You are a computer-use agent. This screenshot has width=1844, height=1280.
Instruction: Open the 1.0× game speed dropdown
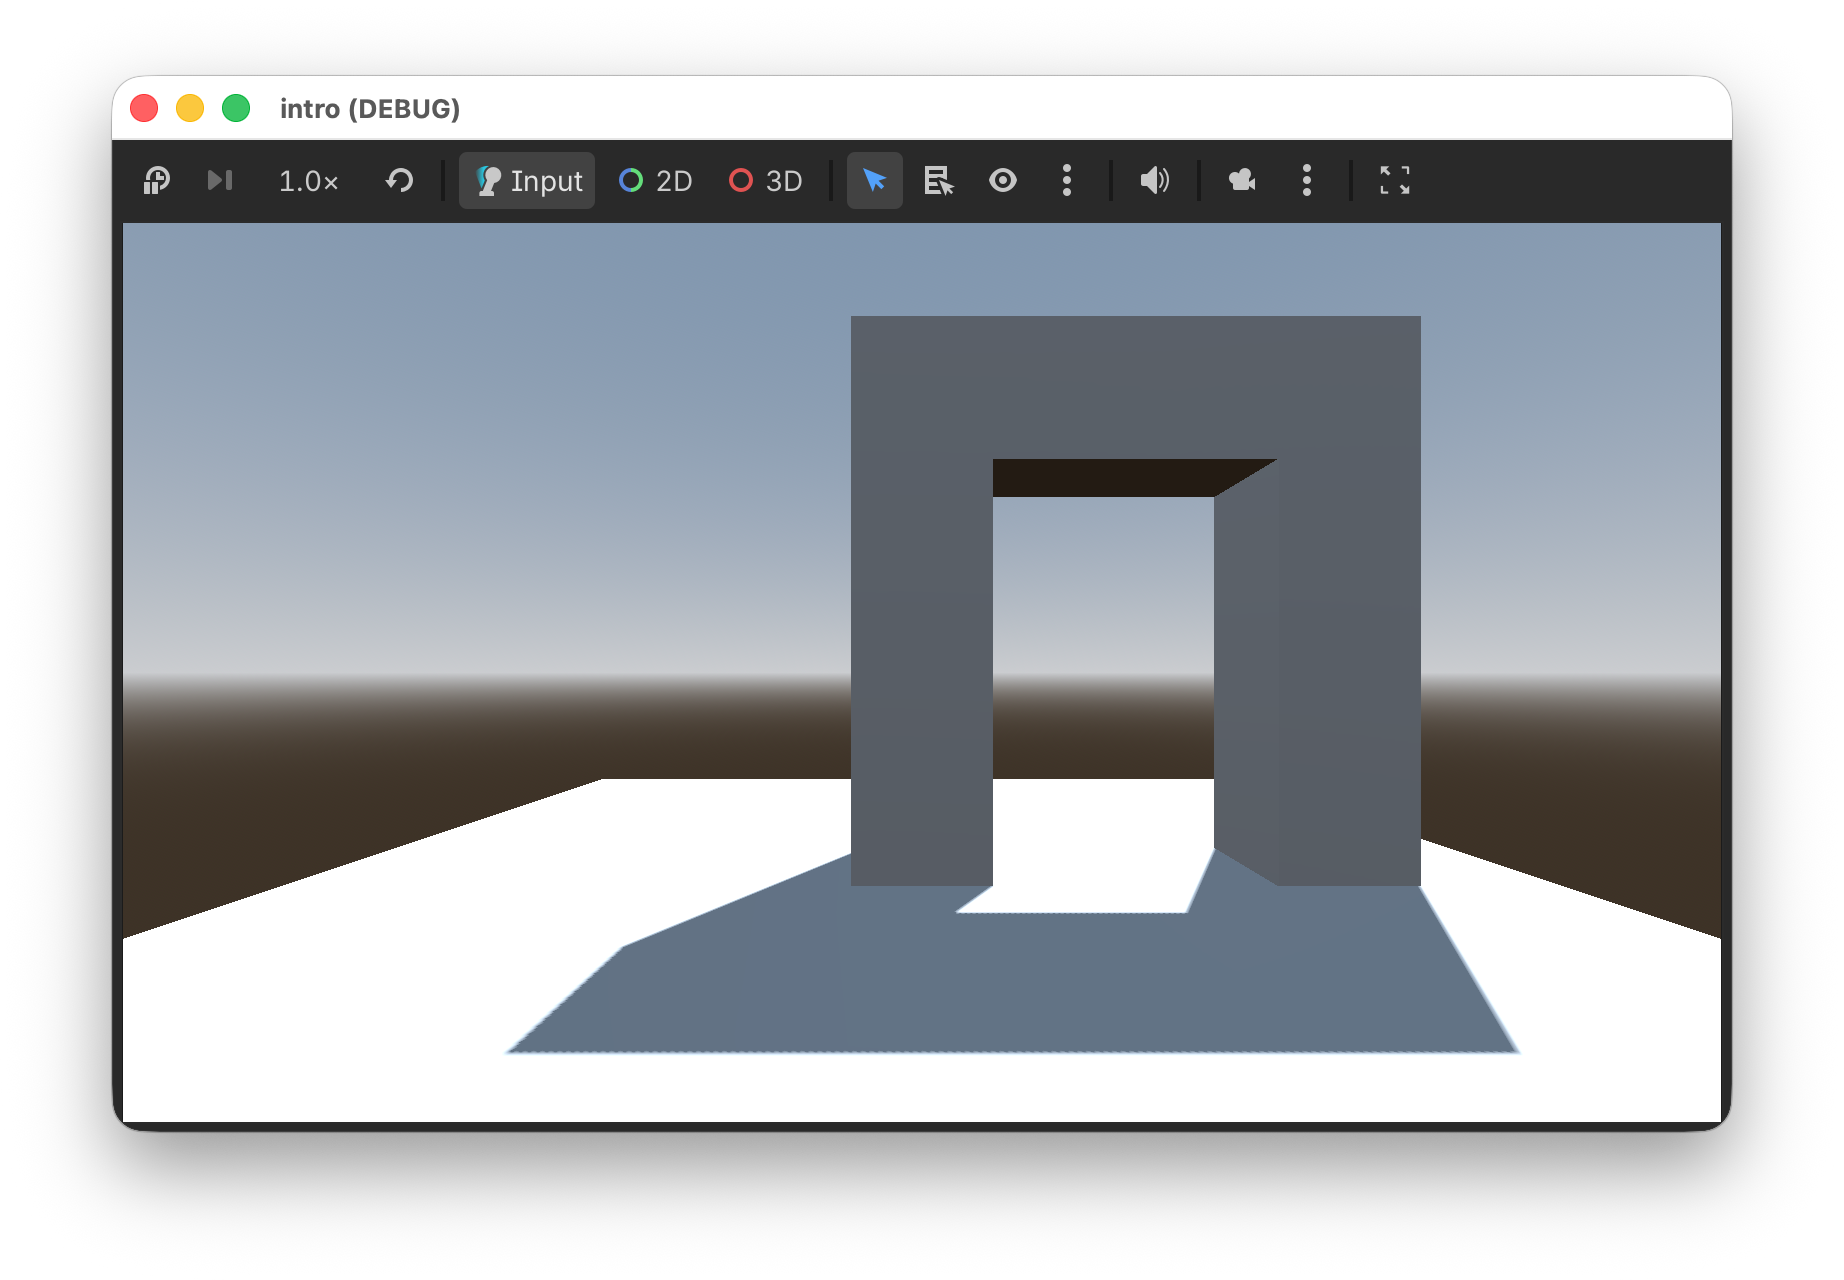308,181
